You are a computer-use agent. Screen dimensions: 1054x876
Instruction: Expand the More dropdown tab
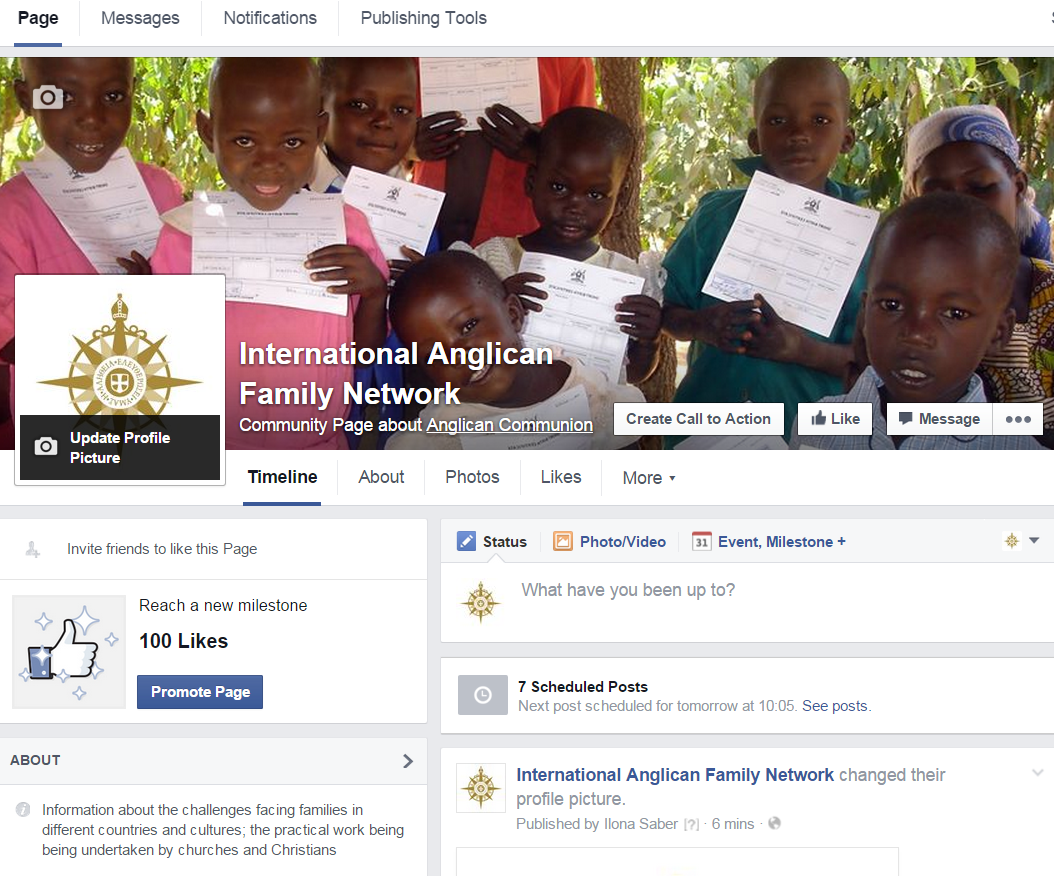tap(649, 478)
